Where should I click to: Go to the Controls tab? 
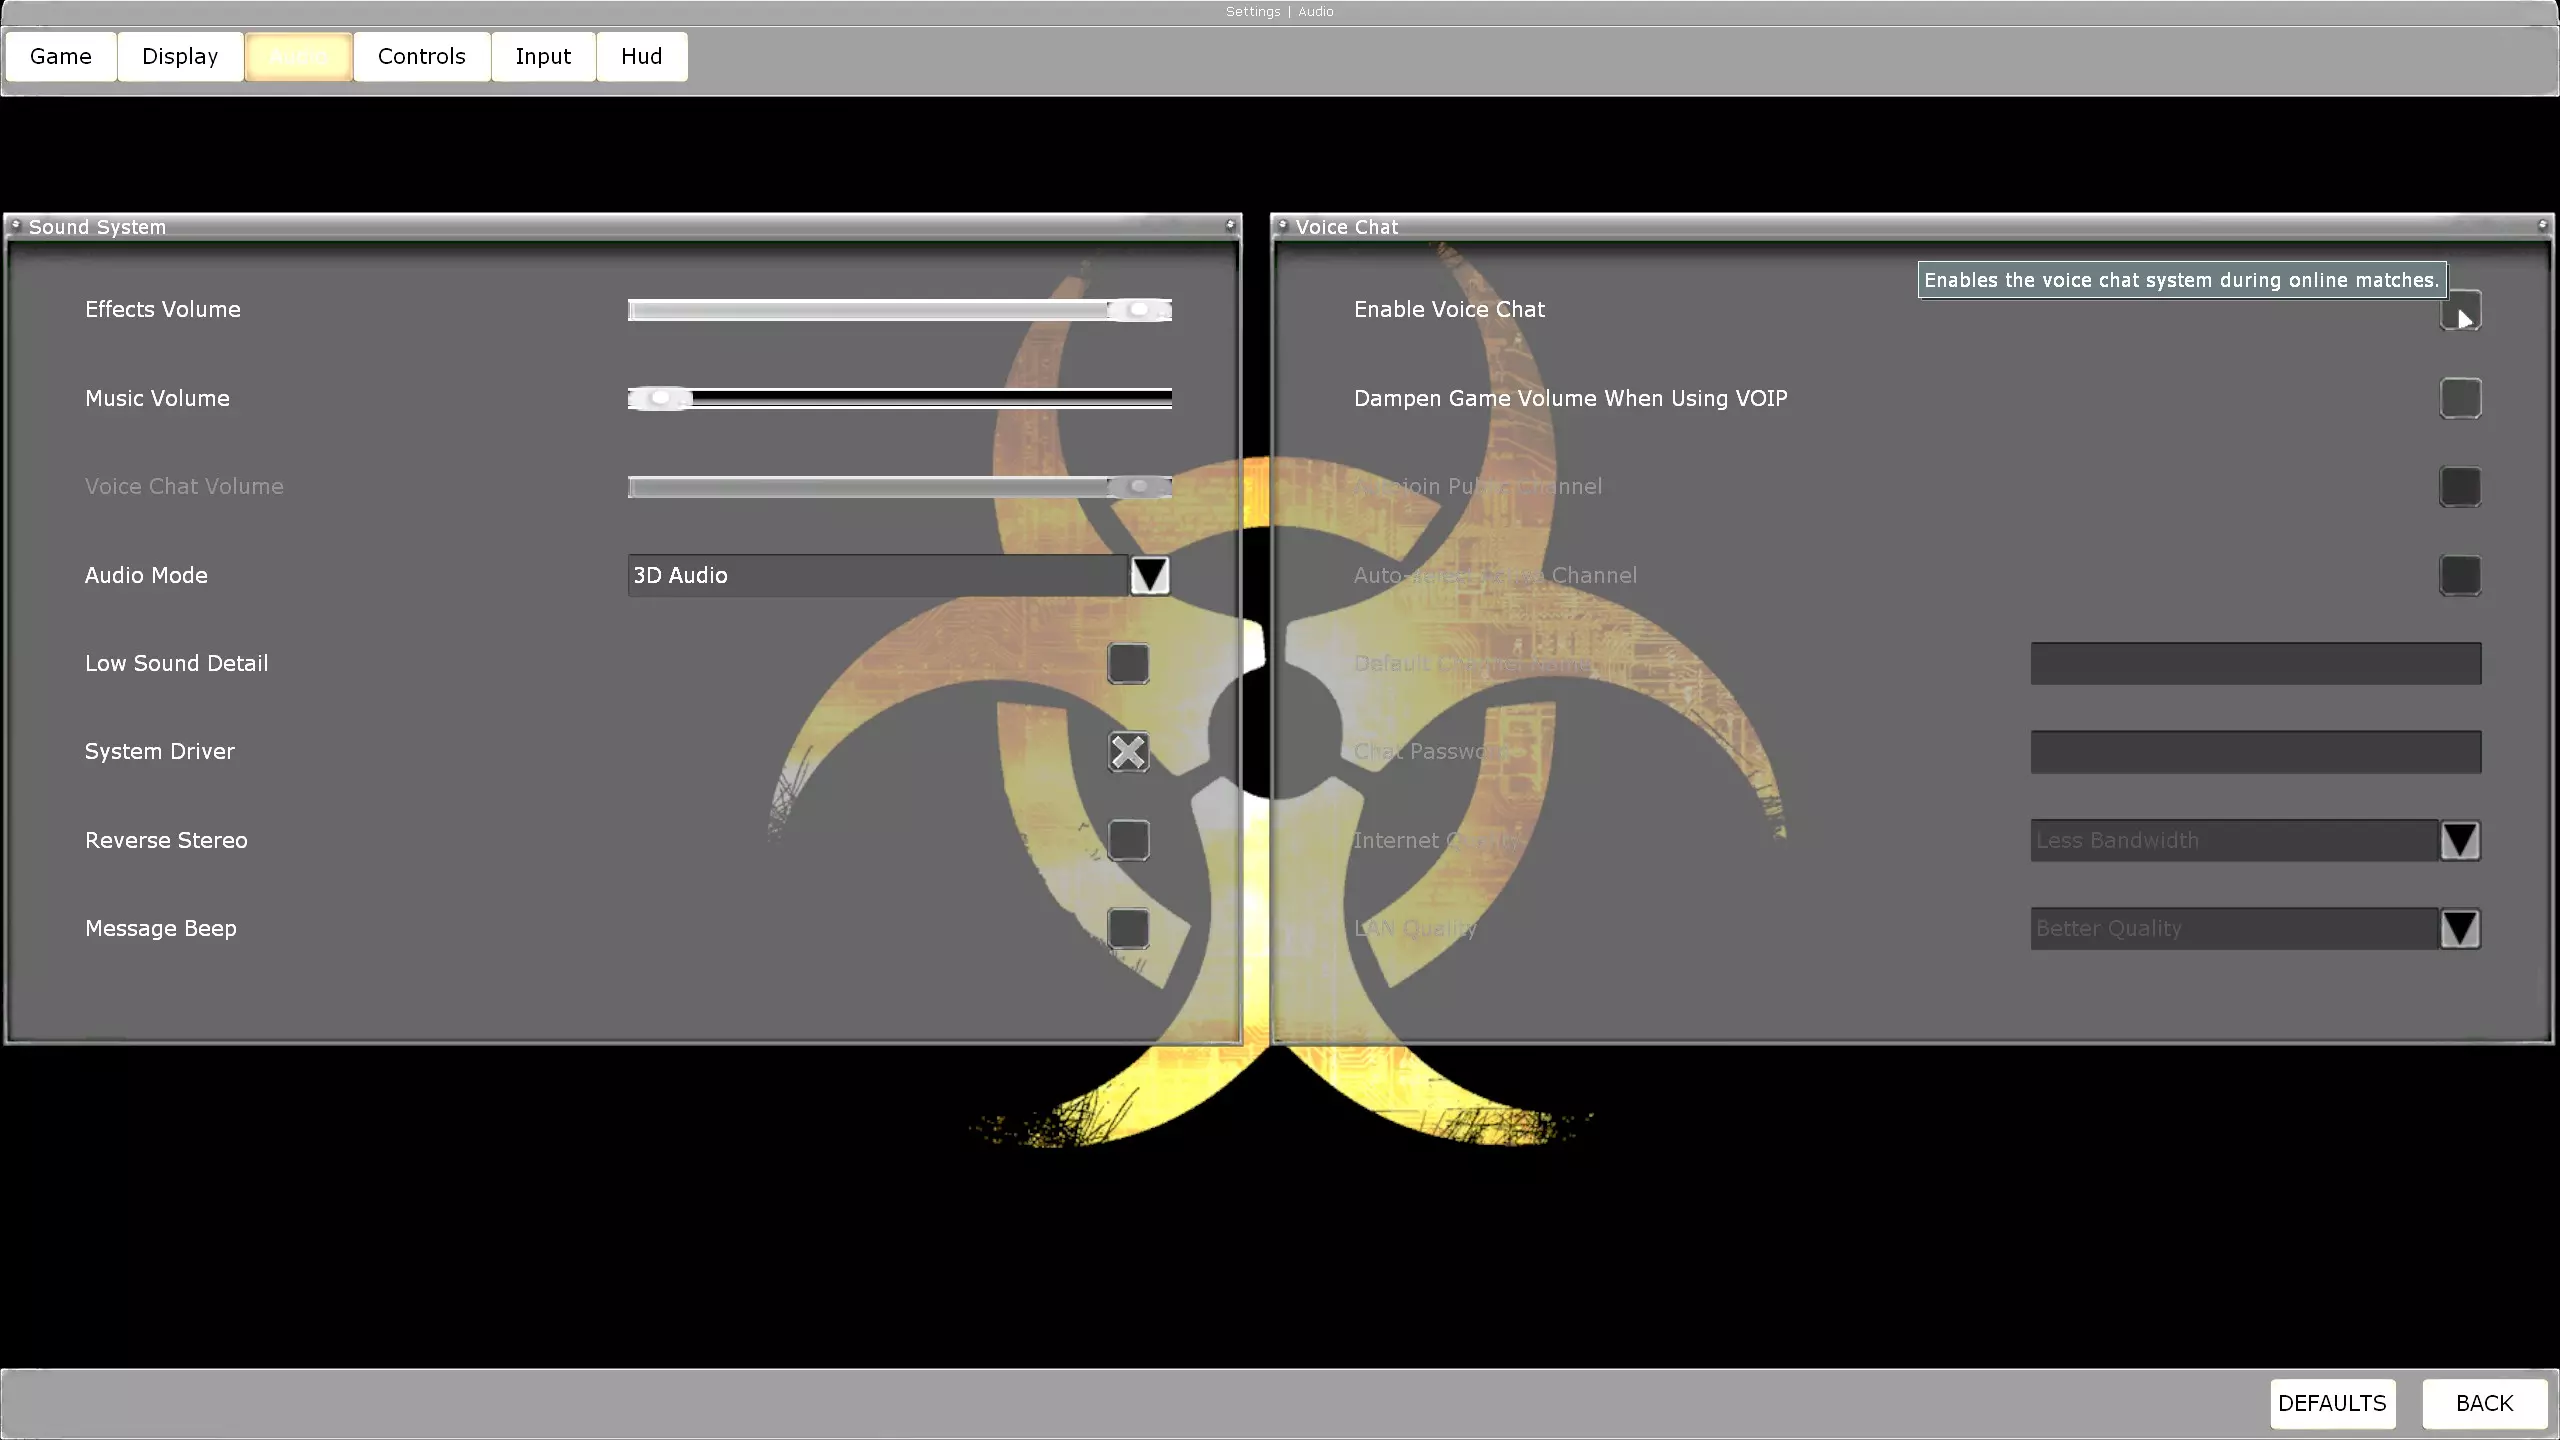click(x=421, y=56)
